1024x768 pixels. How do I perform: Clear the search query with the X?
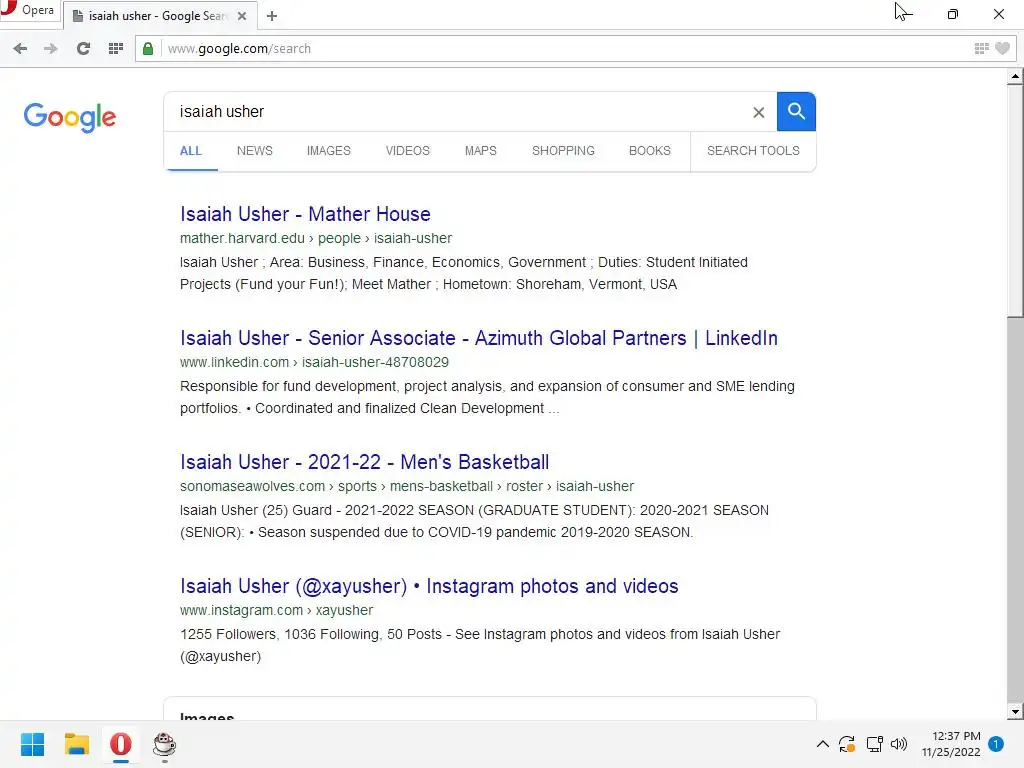(x=758, y=112)
